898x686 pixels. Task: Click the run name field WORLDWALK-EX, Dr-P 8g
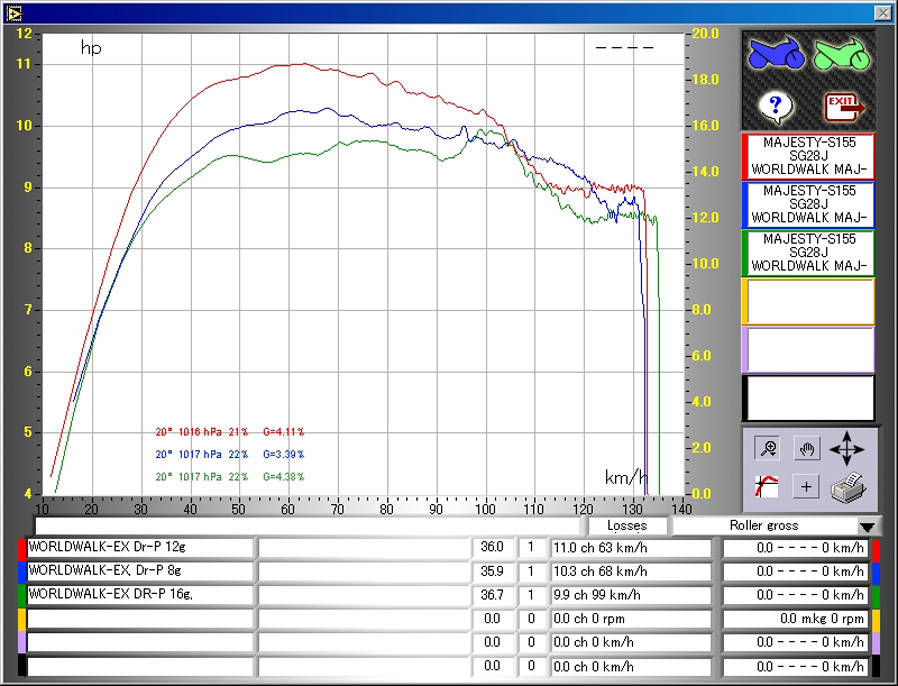(140, 571)
